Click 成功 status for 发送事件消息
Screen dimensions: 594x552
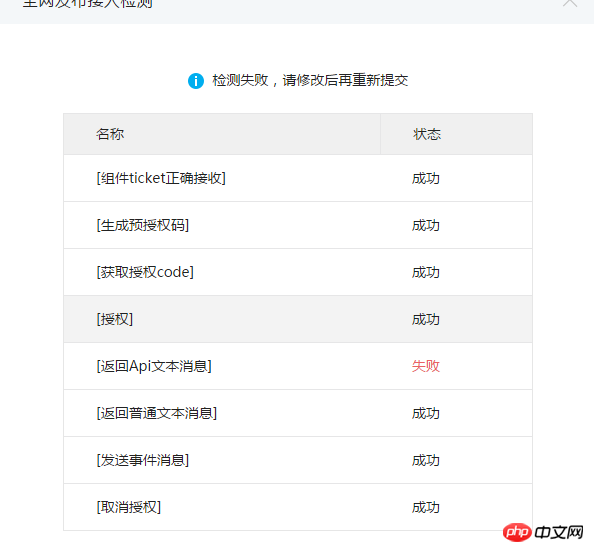click(x=426, y=460)
